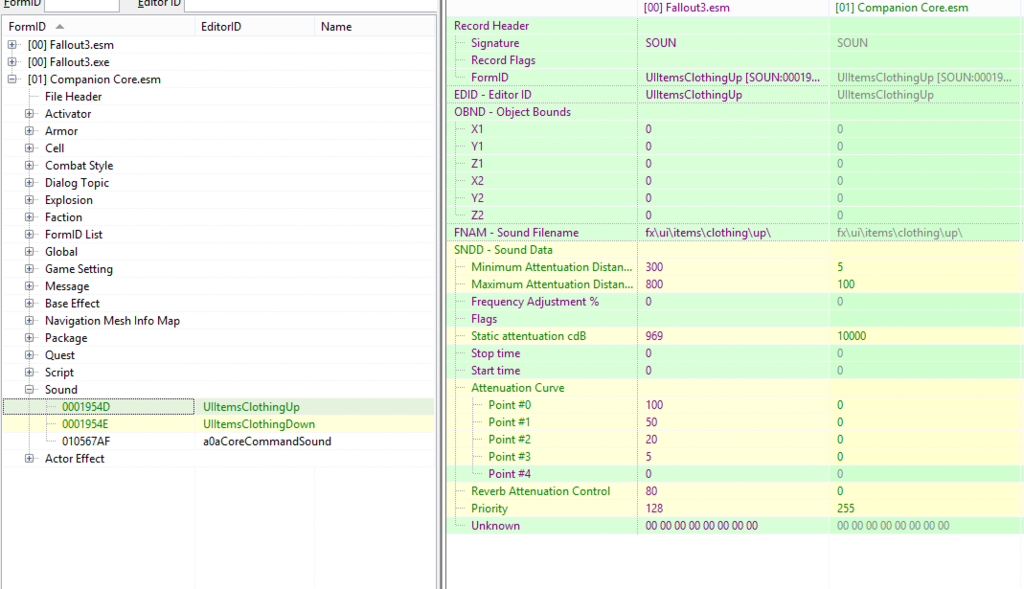Click Companion Core Priority value 255
Image resolution: width=1024 pixels, height=589 pixels.
(846, 509)
